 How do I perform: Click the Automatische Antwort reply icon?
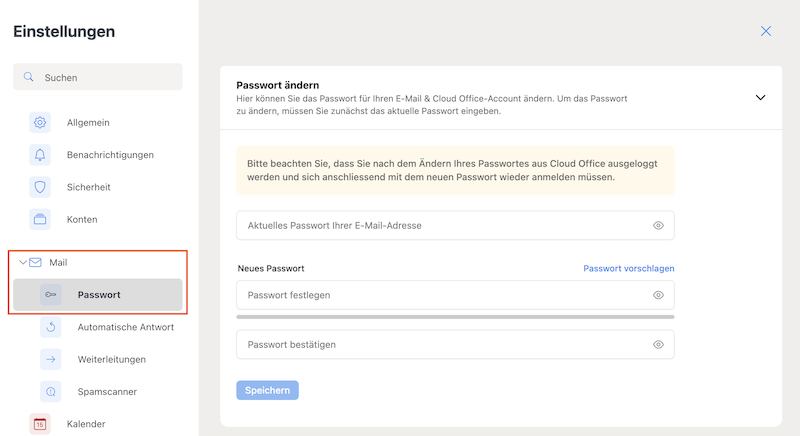(x=51, y=327)
